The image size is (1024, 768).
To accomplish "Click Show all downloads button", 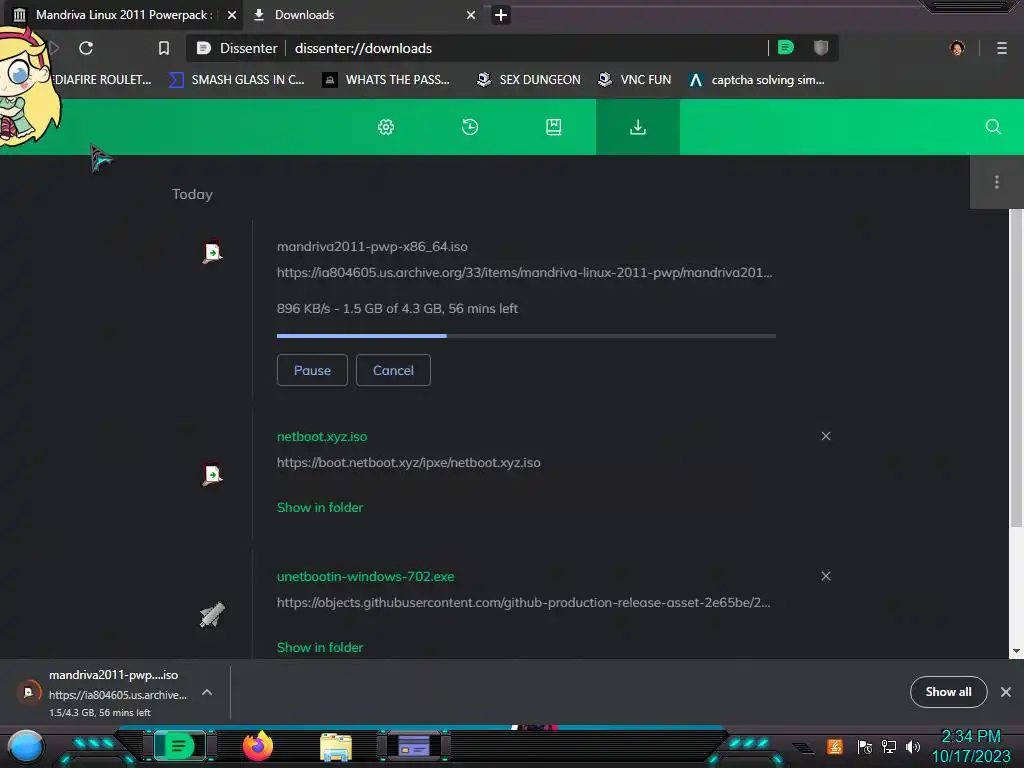I will [x=948, y=692].
